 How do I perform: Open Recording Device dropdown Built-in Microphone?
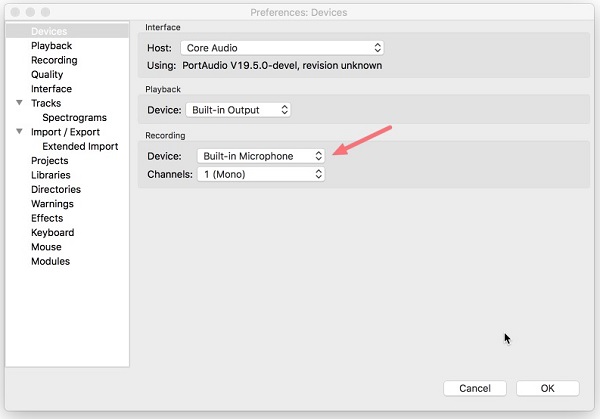(261, 156)
